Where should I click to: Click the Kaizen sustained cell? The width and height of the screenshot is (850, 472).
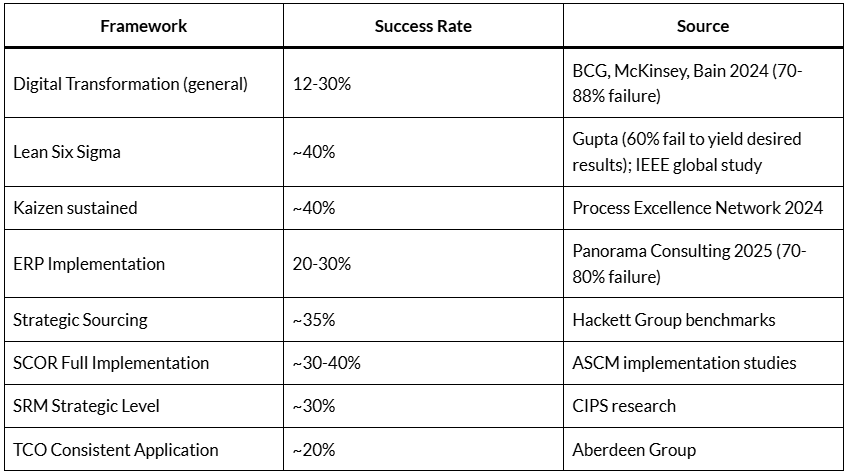(x=75, y=208)
